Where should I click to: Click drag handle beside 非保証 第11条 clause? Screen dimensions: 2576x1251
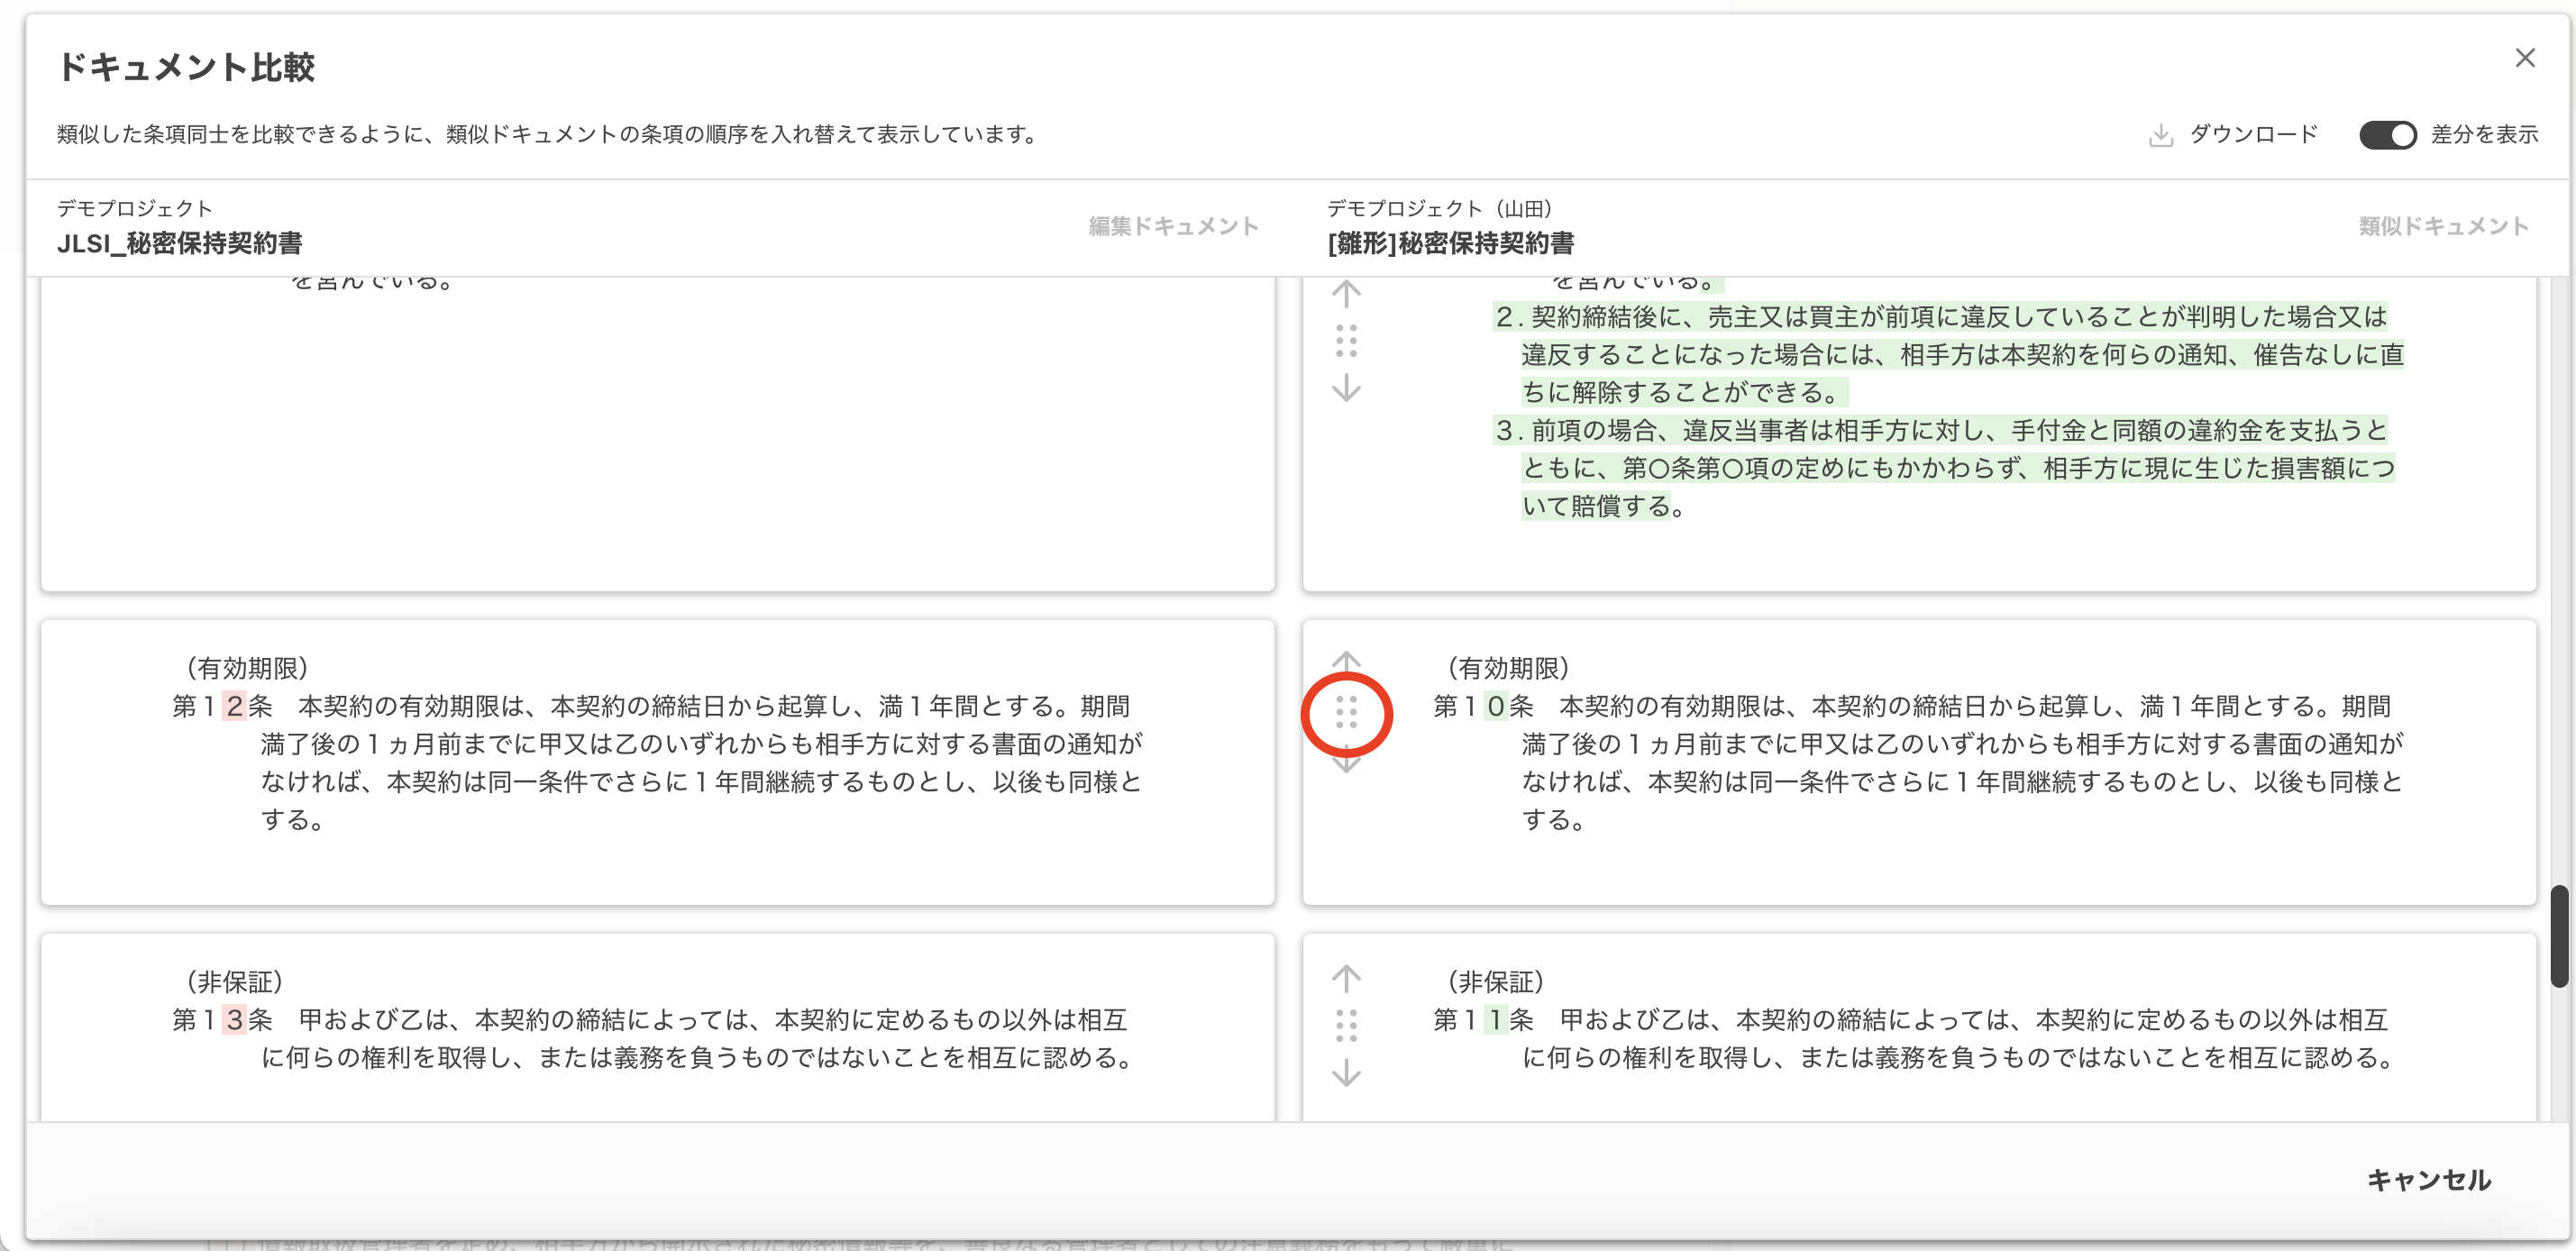click(1346, 1025)
